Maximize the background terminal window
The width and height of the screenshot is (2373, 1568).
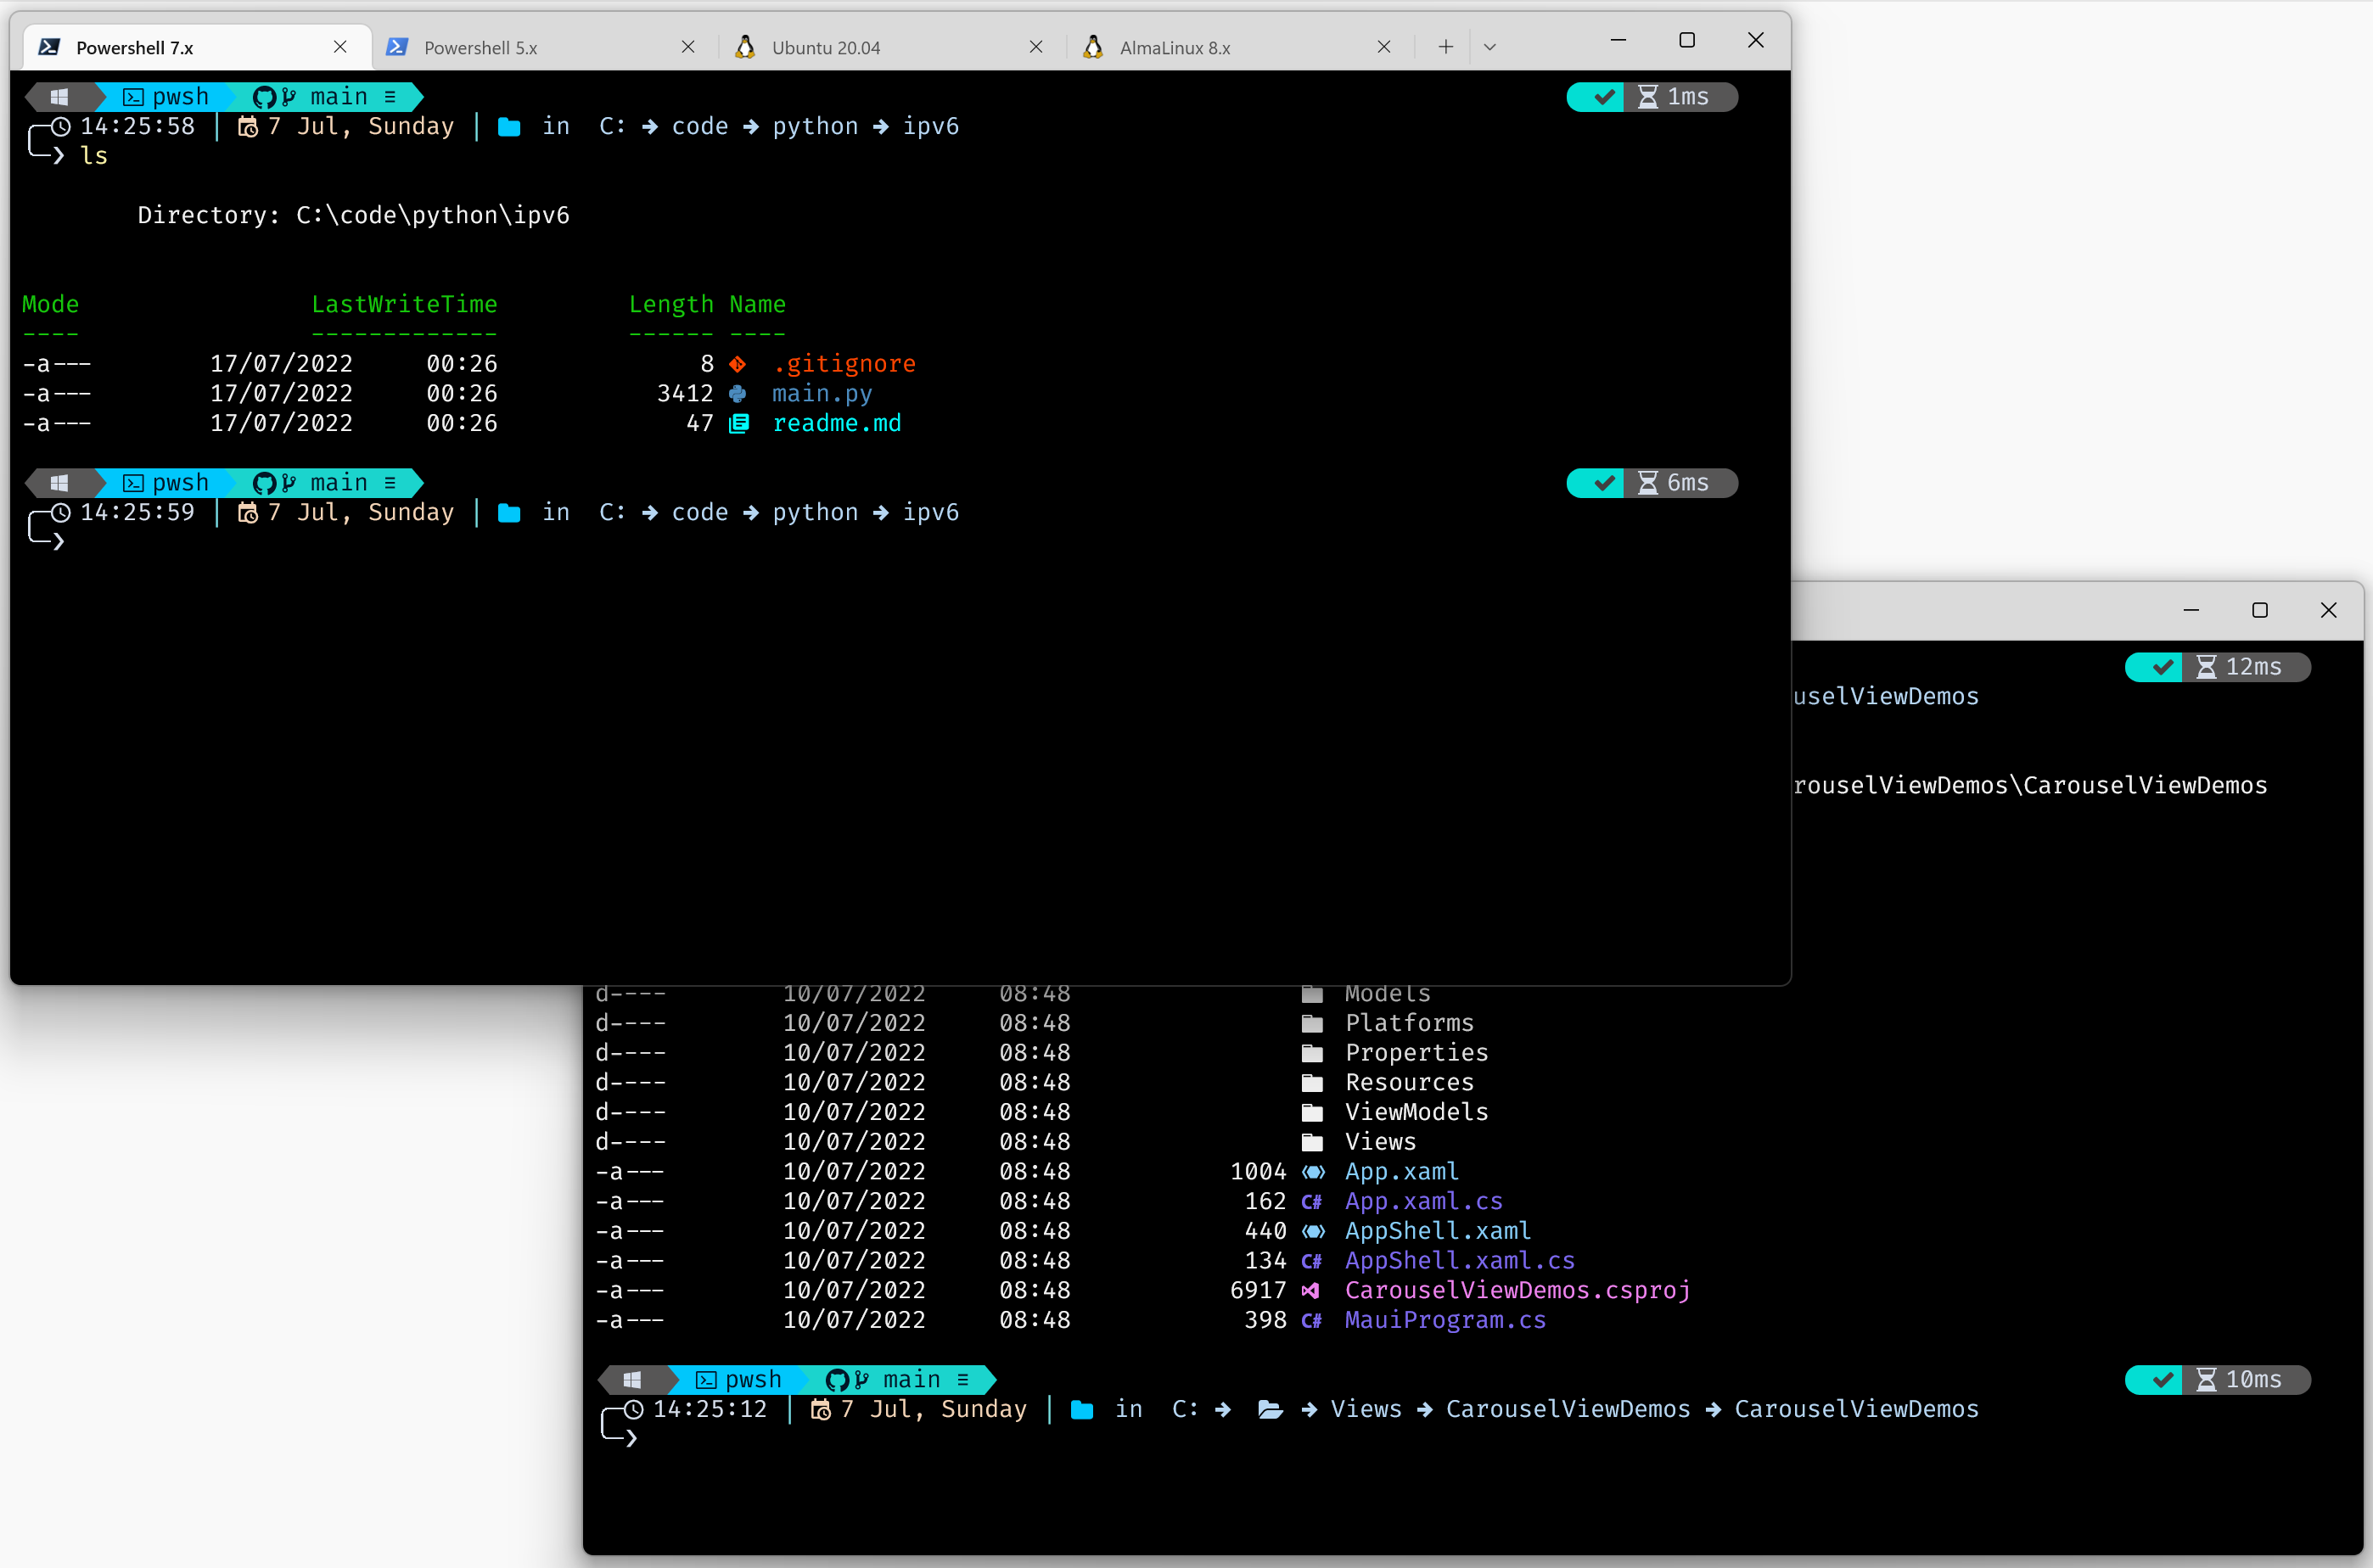pos(2259,610)
